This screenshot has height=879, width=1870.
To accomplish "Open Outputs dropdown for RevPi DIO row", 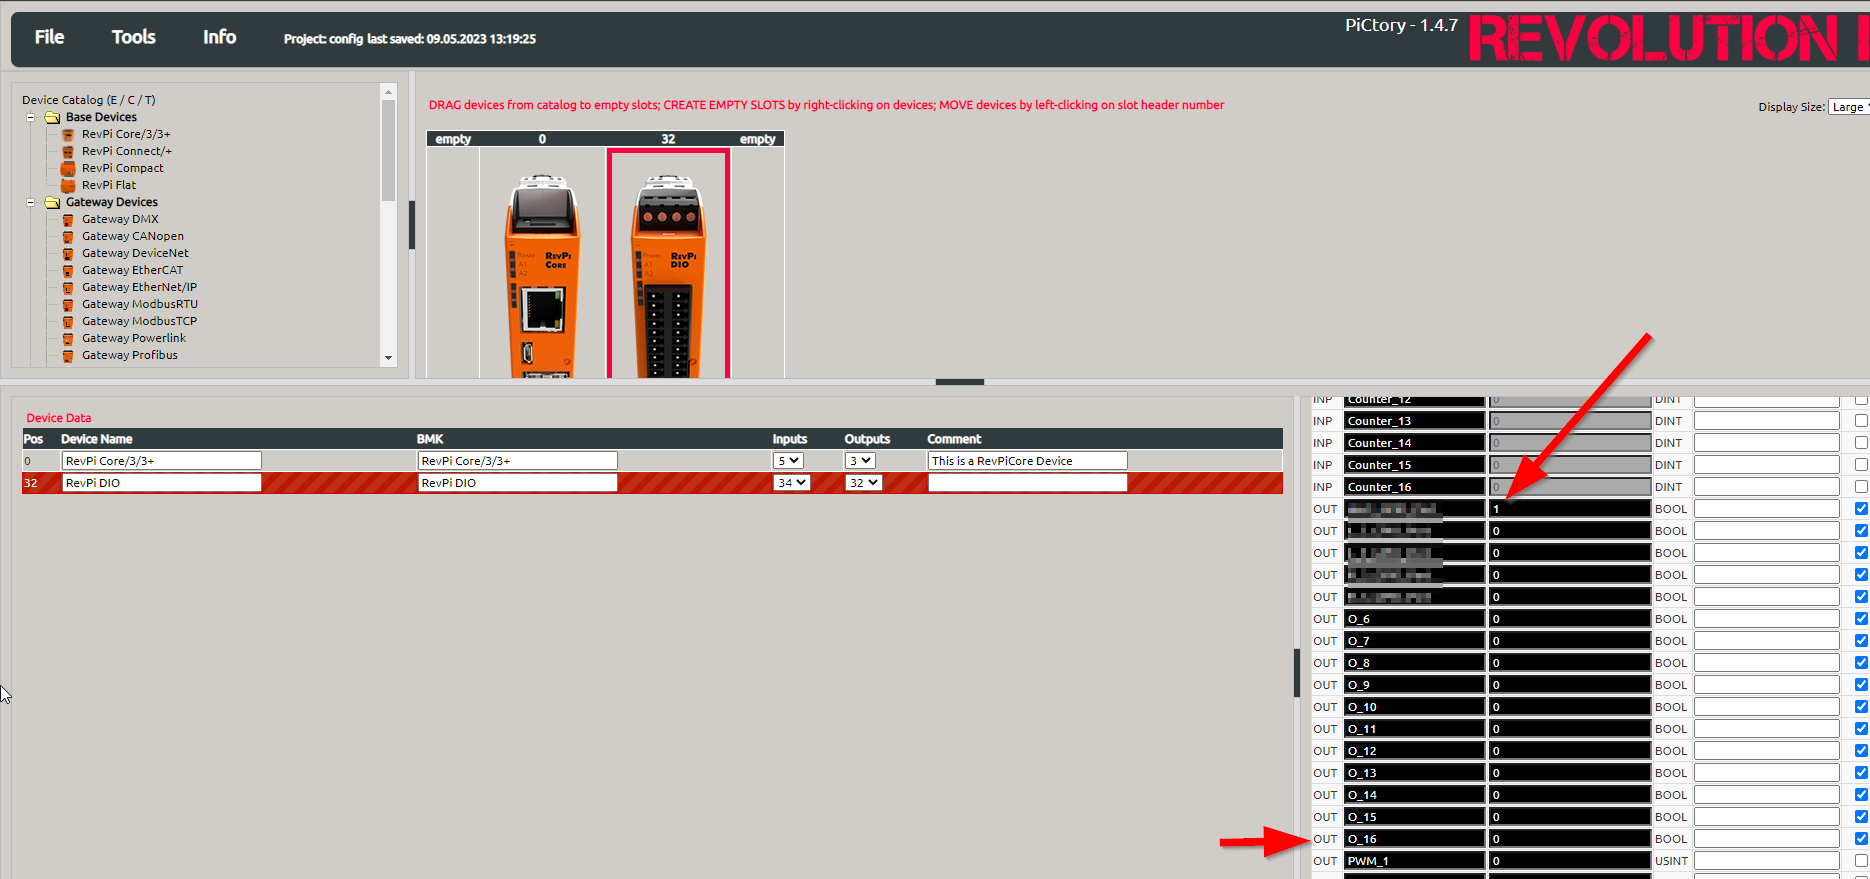I will point(863,483).
